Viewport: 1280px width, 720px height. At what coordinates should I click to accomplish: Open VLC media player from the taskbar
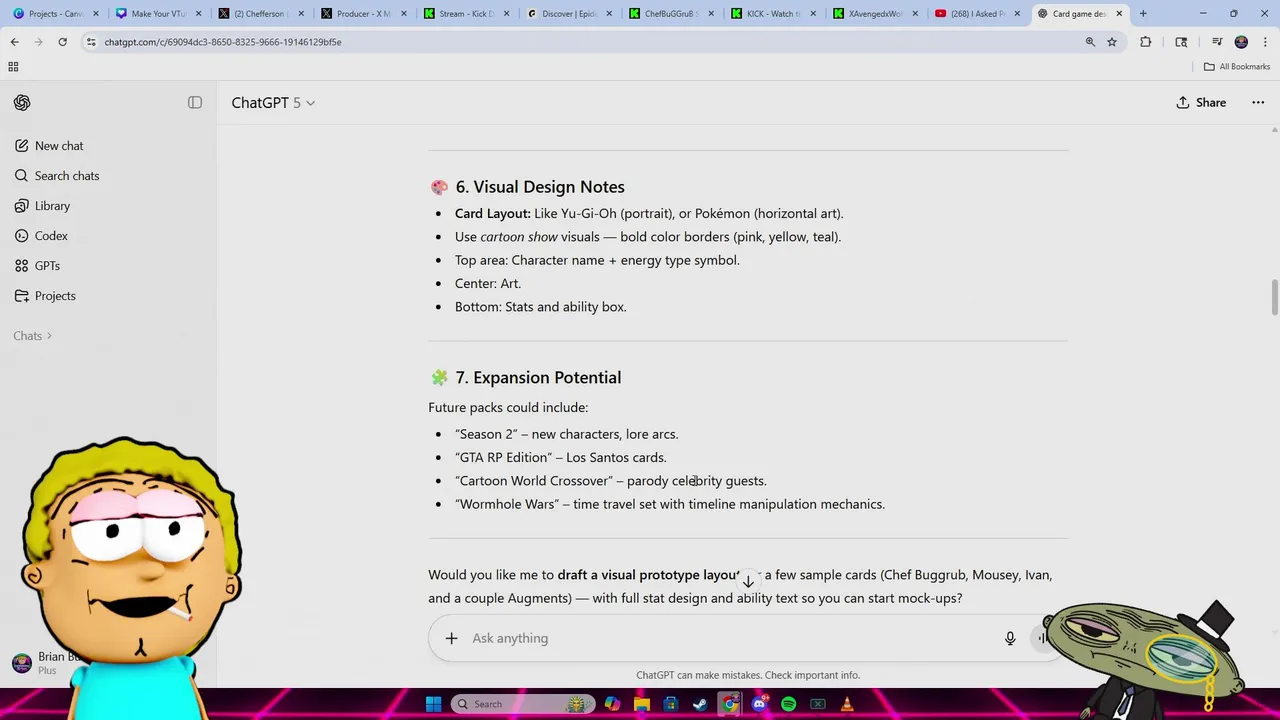[x=847, y=704]
